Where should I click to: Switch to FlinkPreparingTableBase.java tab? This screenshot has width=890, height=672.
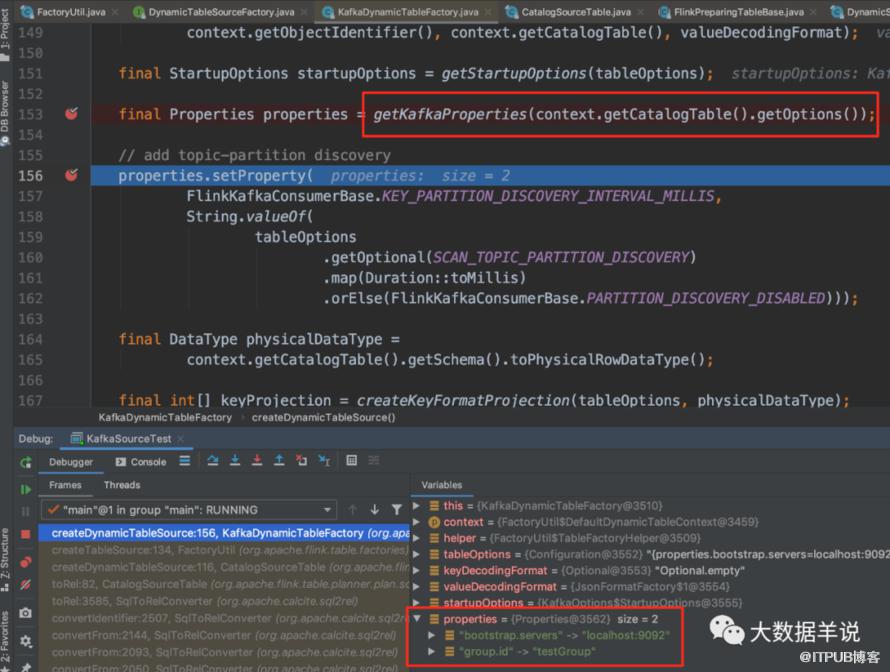click(x=738, y=11)
